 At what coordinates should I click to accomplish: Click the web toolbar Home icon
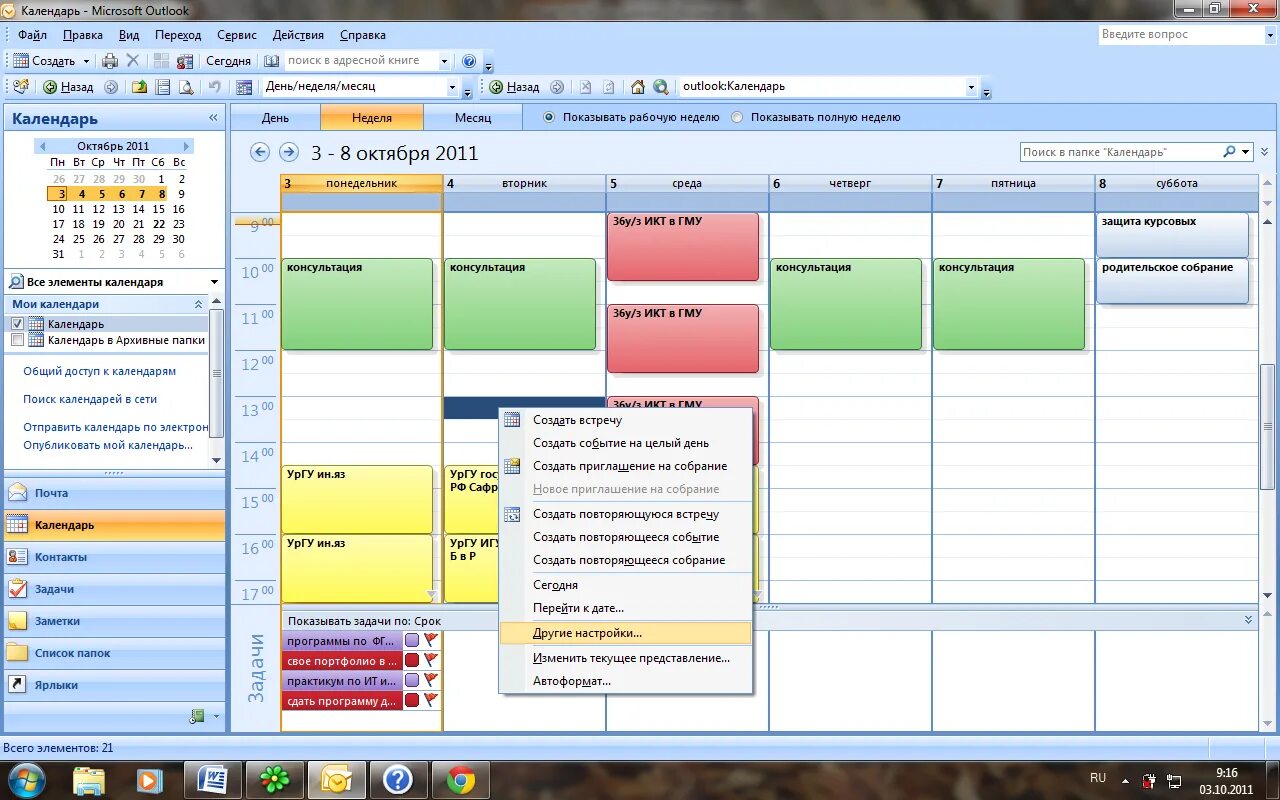[638, 87]
